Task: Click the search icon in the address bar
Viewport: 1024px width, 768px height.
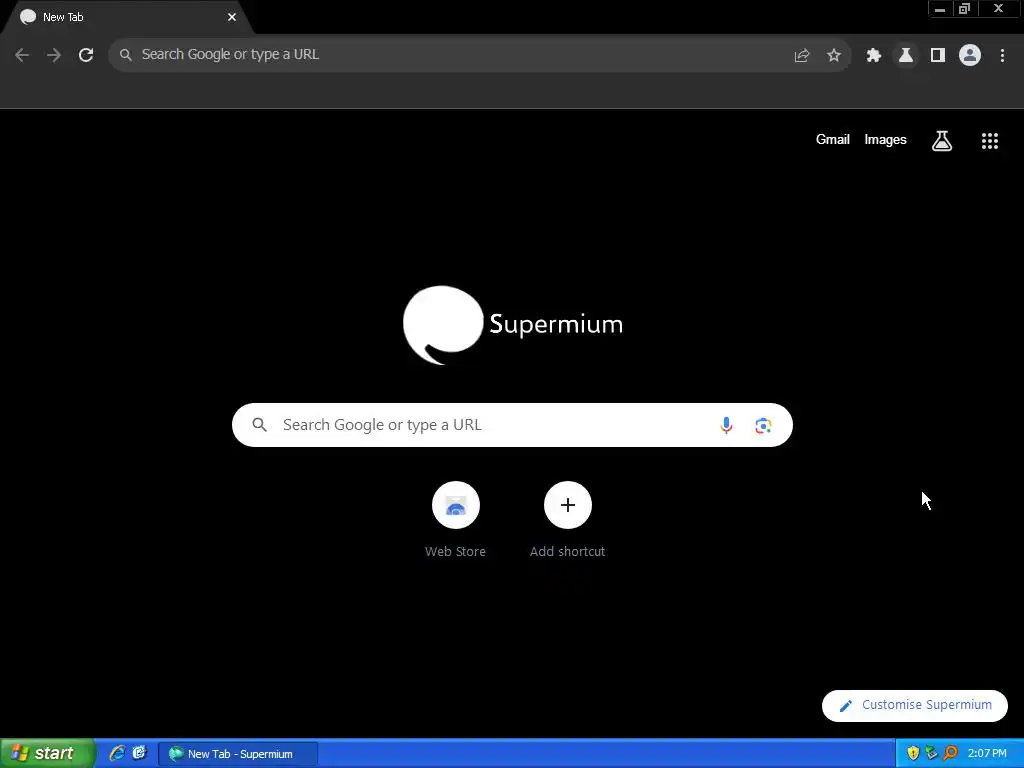Action: [126, 55]
